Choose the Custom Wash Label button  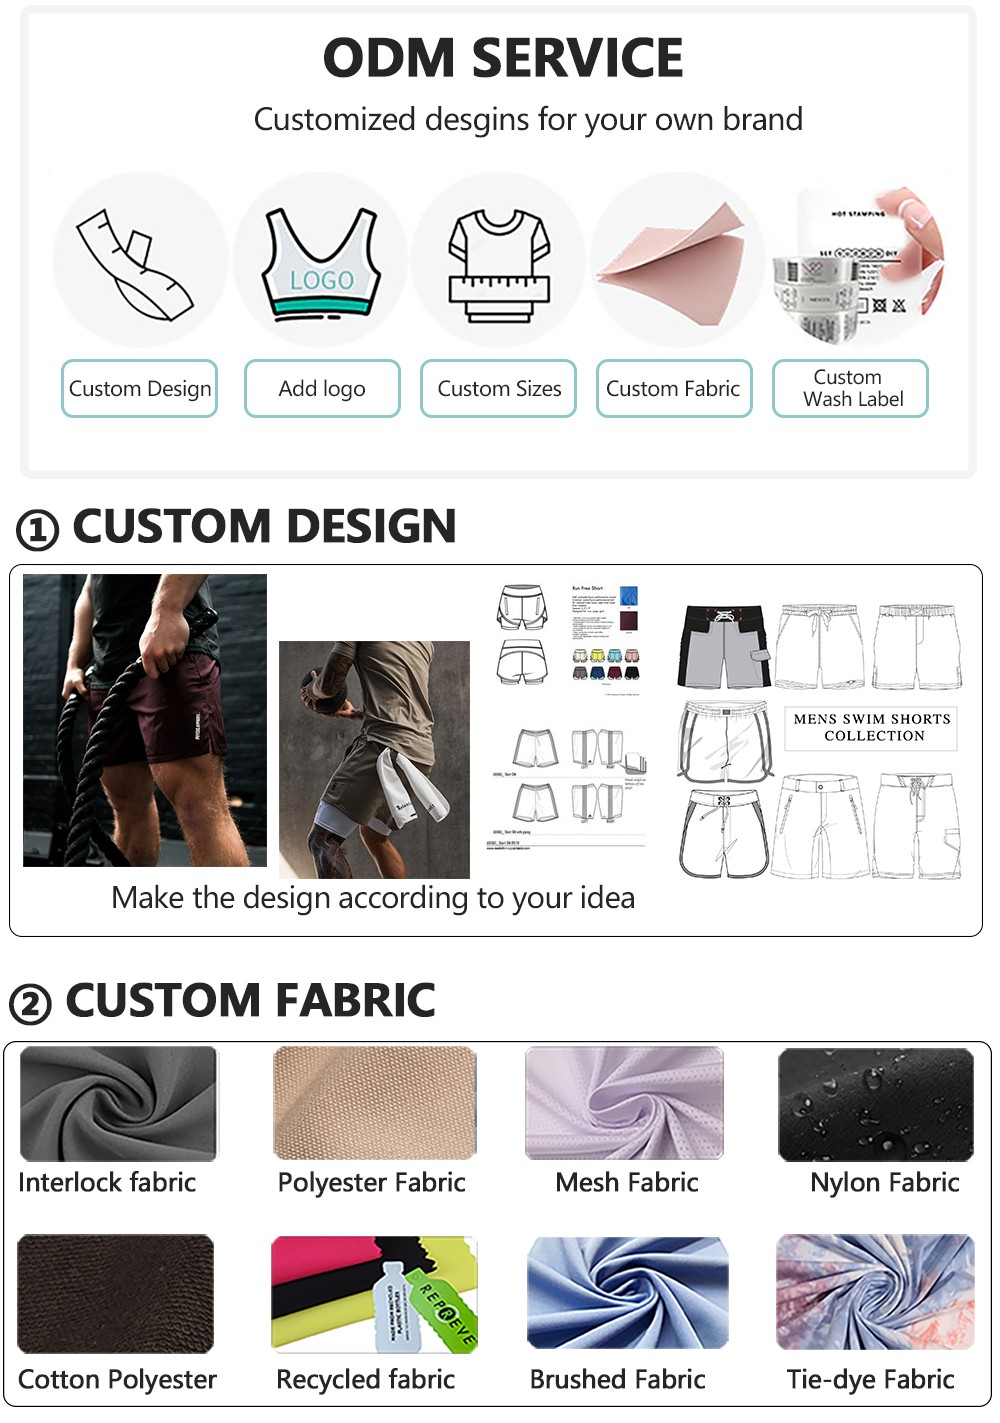coord(851,389)
